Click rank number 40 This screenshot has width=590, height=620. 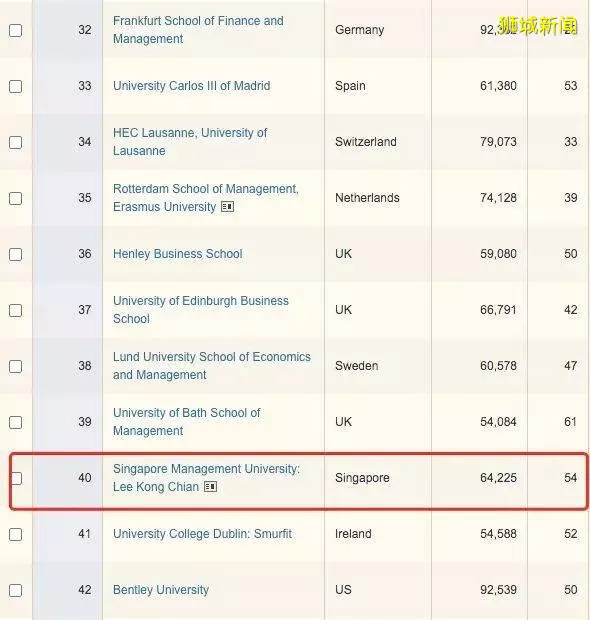click(x=85, y=478)
